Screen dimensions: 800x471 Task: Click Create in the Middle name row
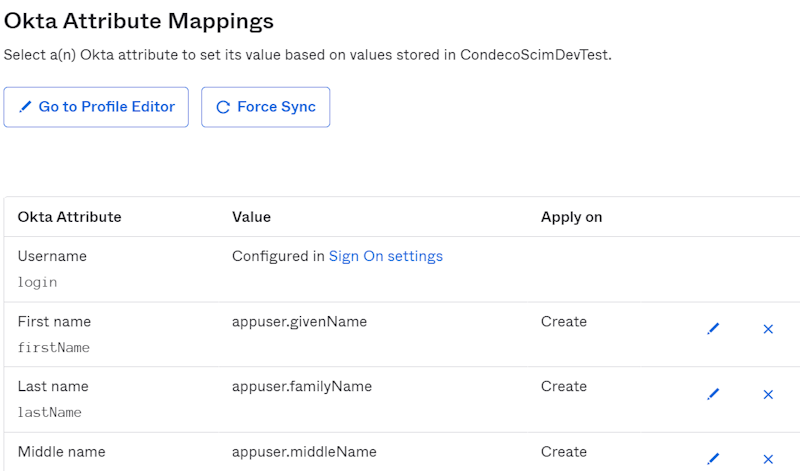(564, 452)
